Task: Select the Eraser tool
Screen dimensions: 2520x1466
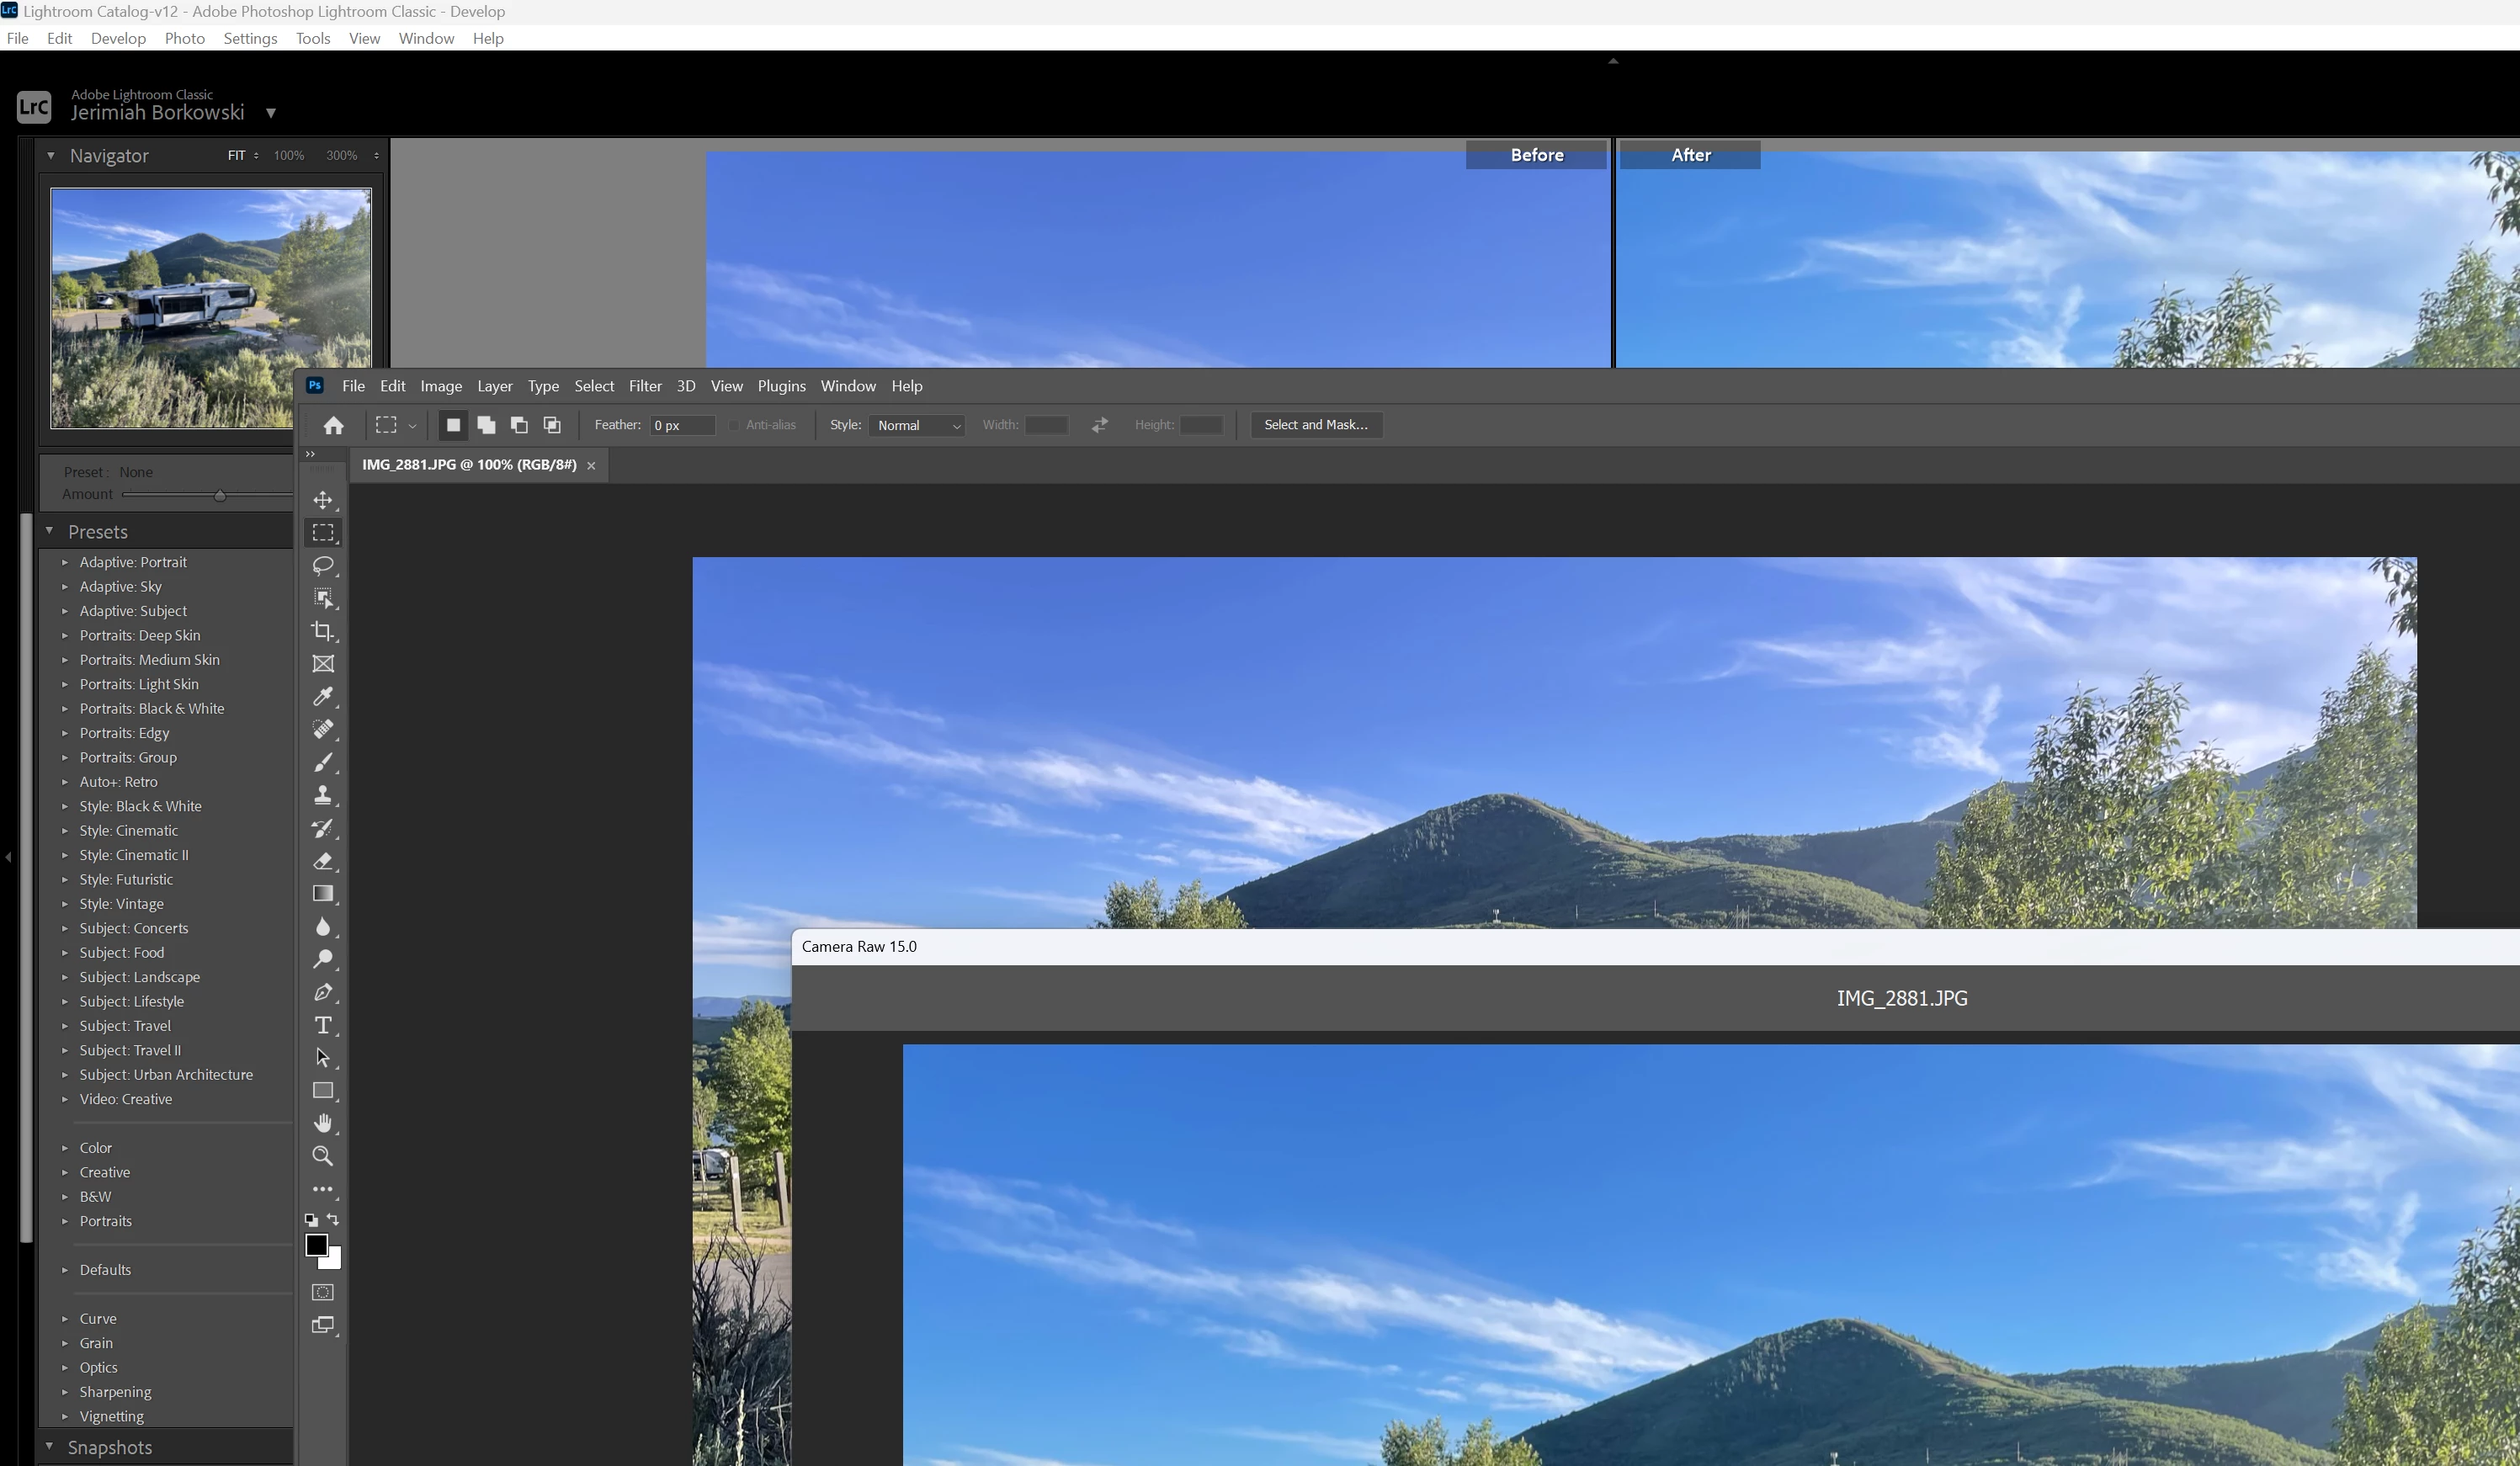Action: click(322, 861)
